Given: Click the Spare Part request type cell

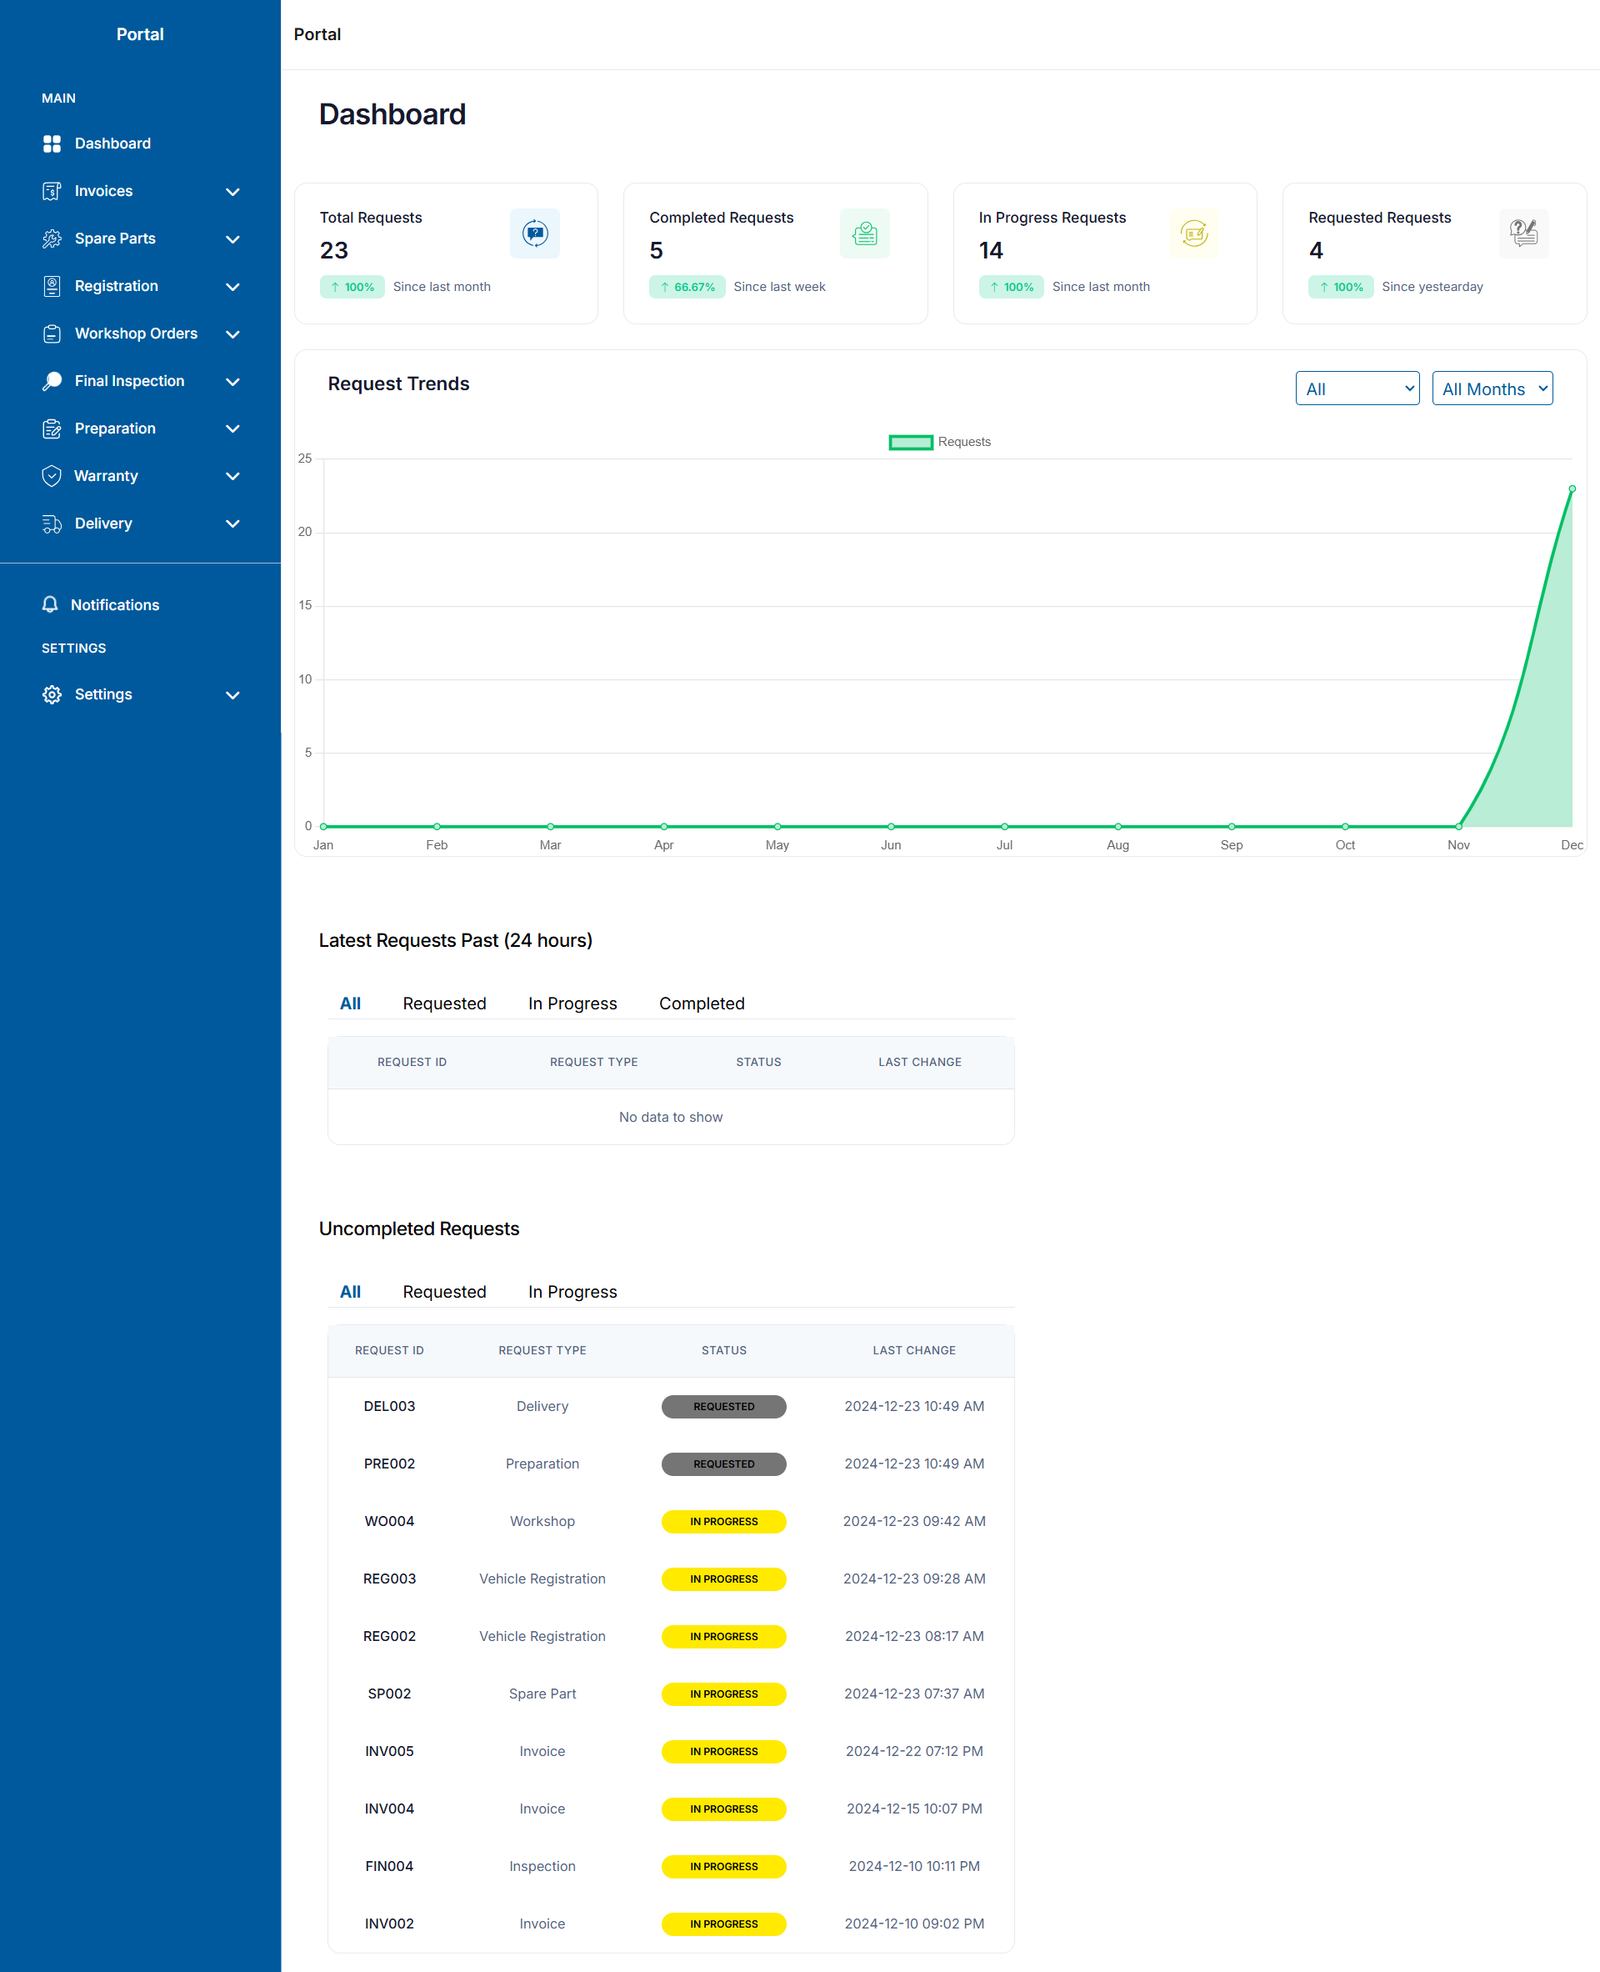Looking at the screenshot, I should 542,1694.
